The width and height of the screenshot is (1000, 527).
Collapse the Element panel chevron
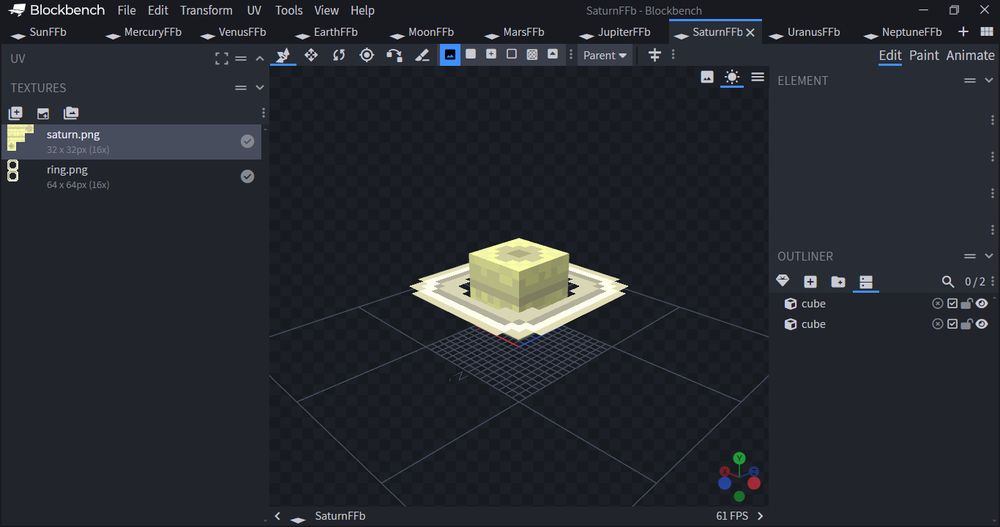(x=989, y=80)
